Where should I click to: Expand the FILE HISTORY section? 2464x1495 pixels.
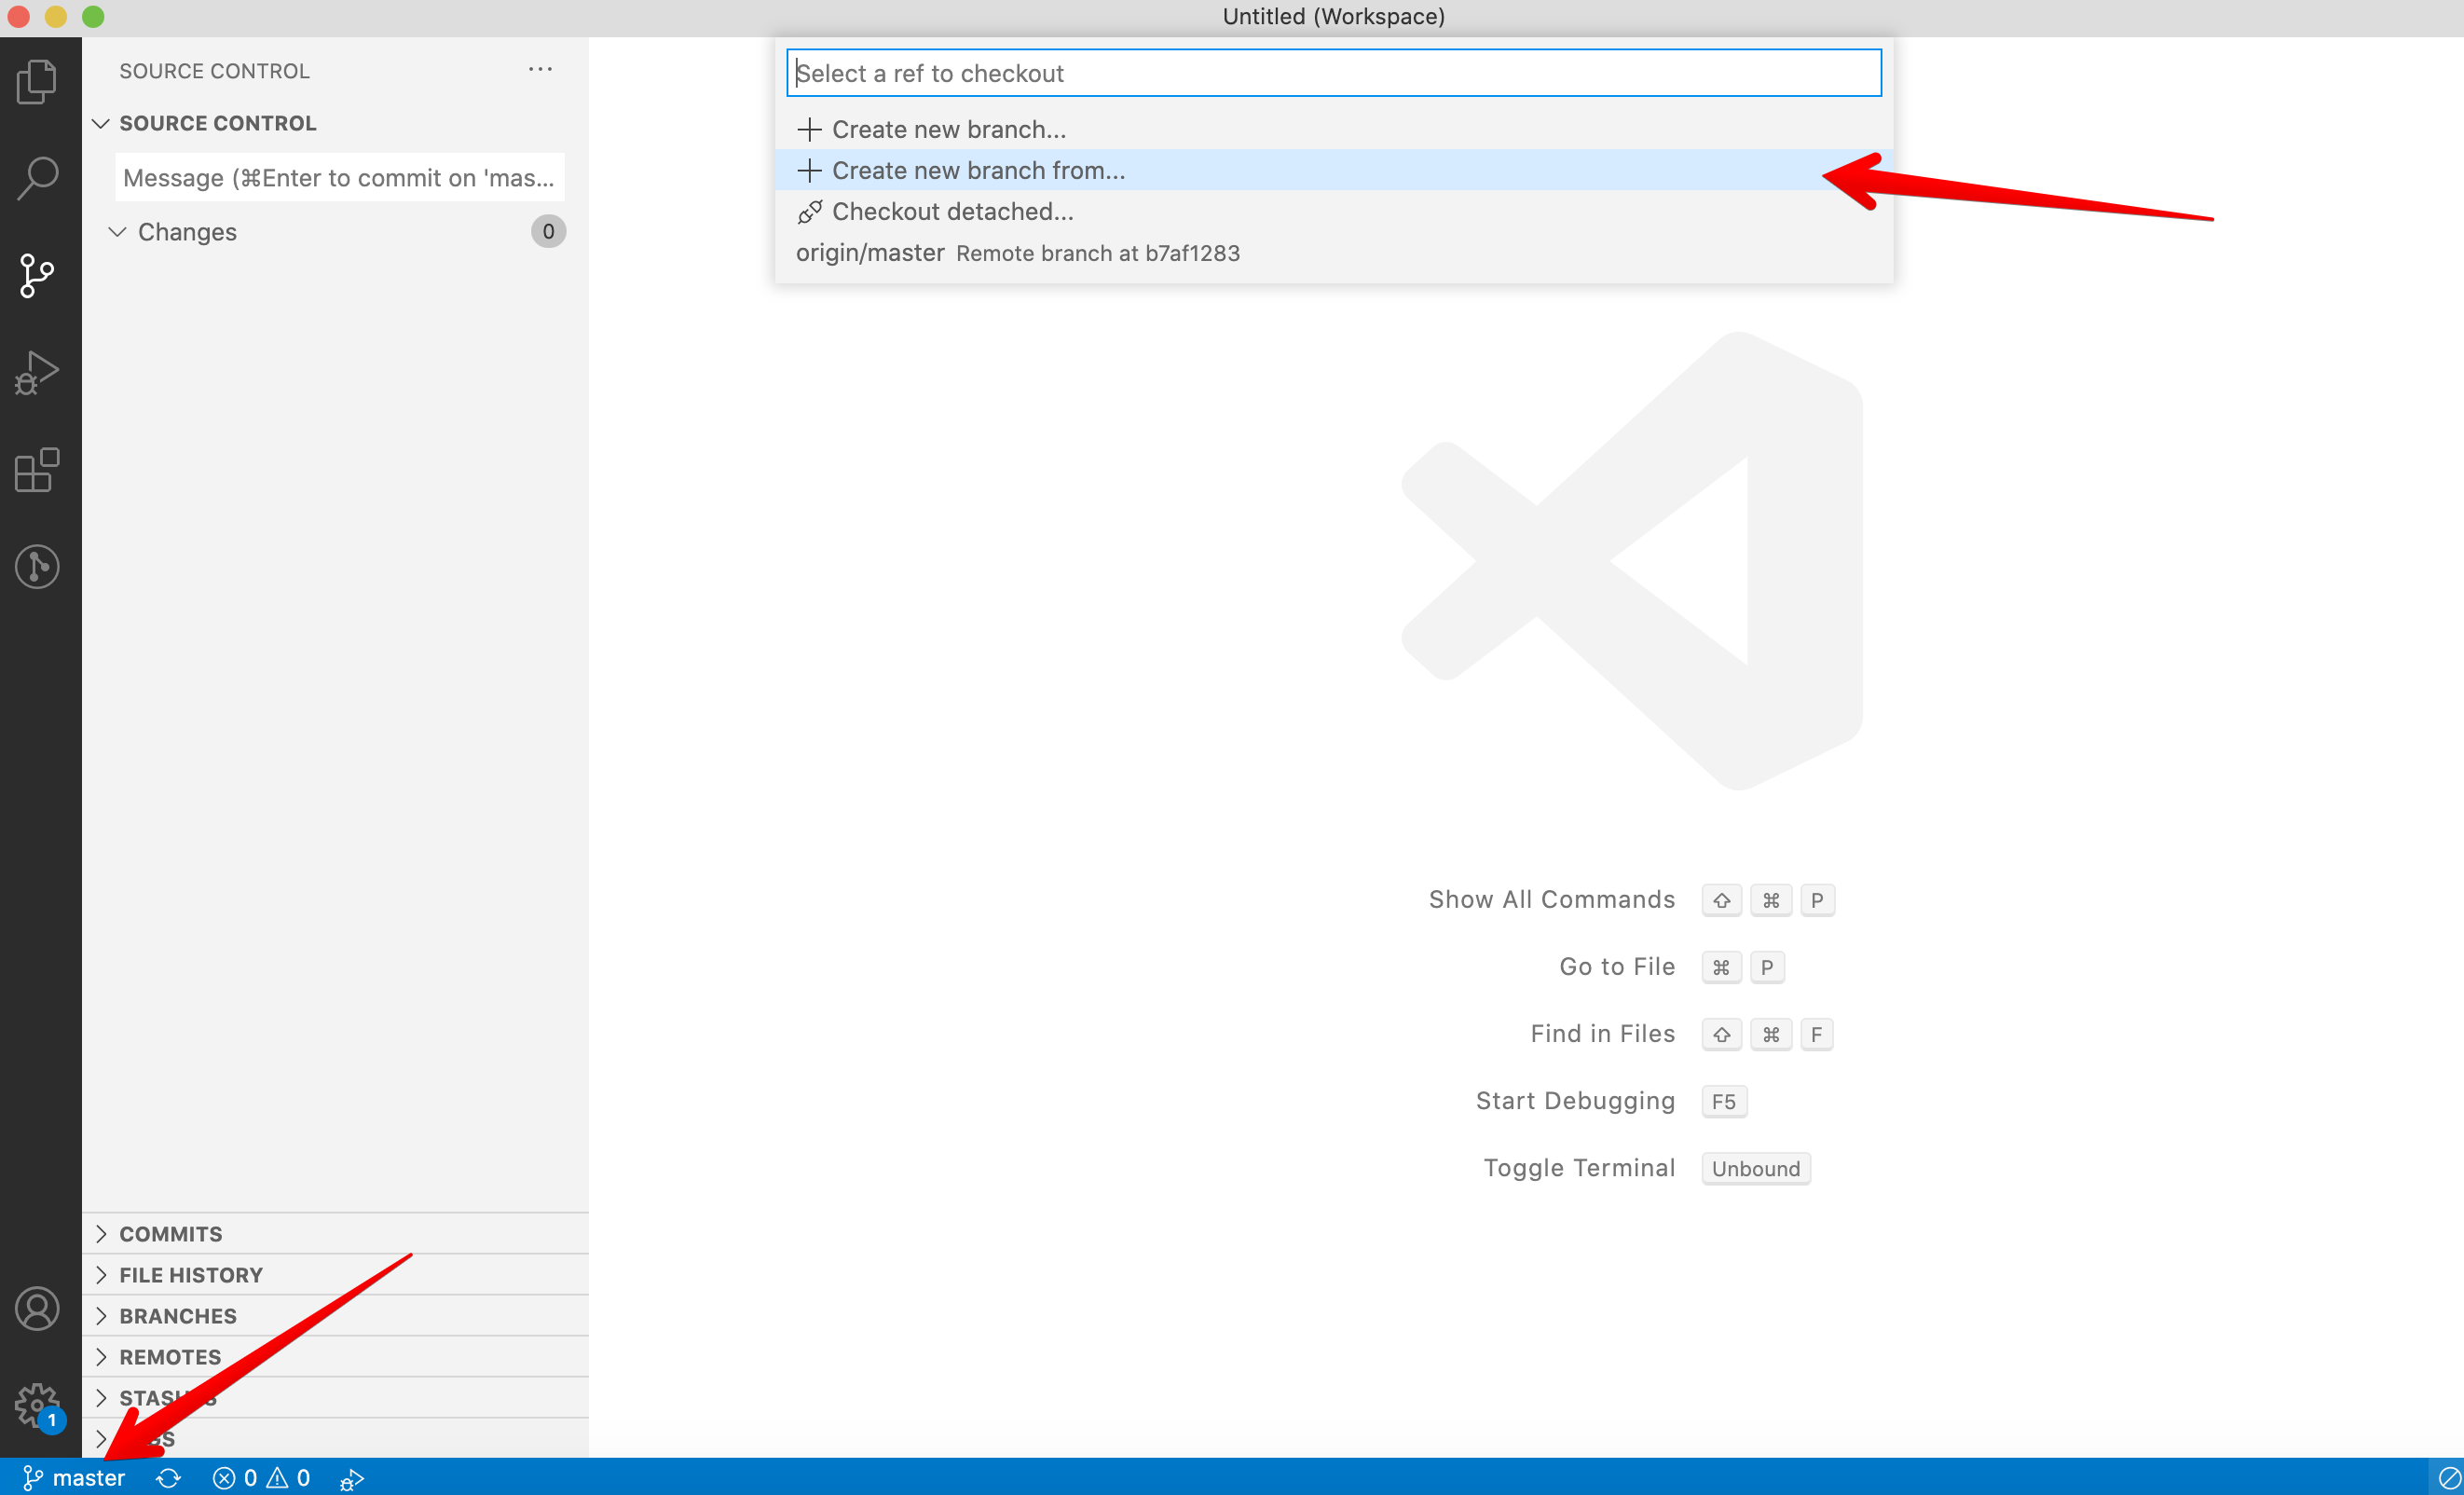pyautogui.click(x=191, y=1274)
